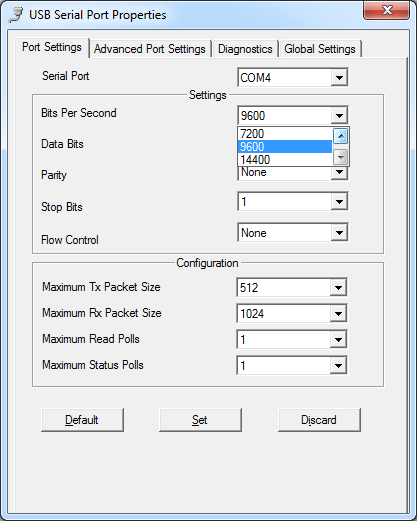Select 7200 from the baud list
The image size is (419, 523).
pyautogui.click(x=285, y=134)
